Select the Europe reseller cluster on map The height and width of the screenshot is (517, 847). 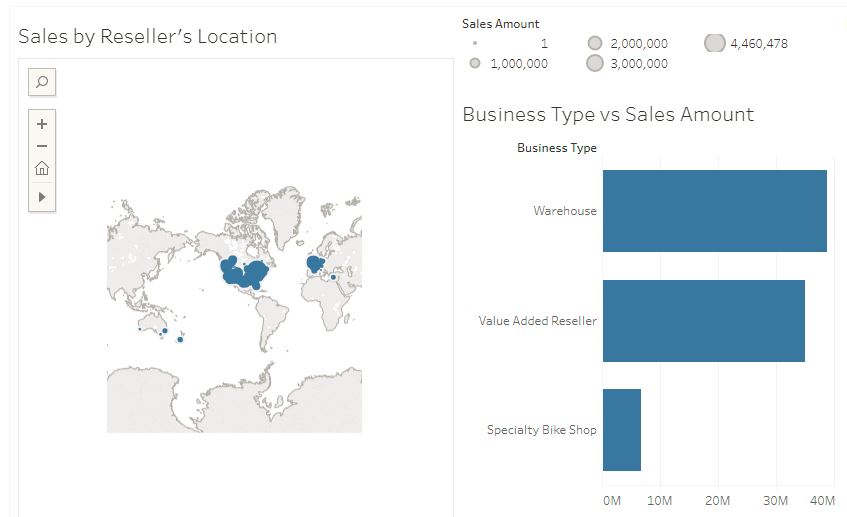(x=315, y=264)
